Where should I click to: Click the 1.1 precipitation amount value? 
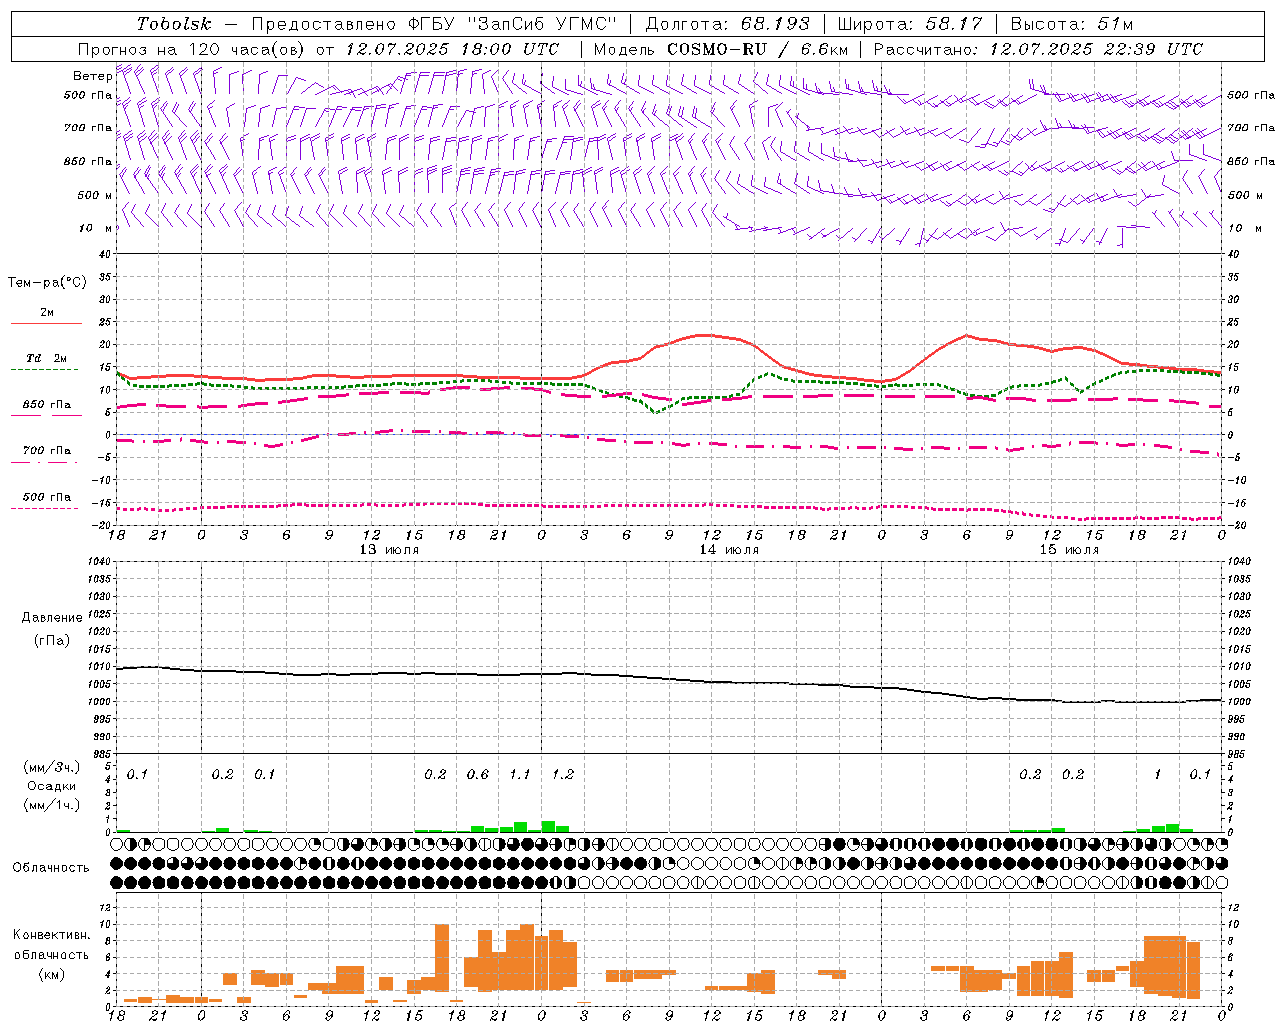tap(520, 775)
